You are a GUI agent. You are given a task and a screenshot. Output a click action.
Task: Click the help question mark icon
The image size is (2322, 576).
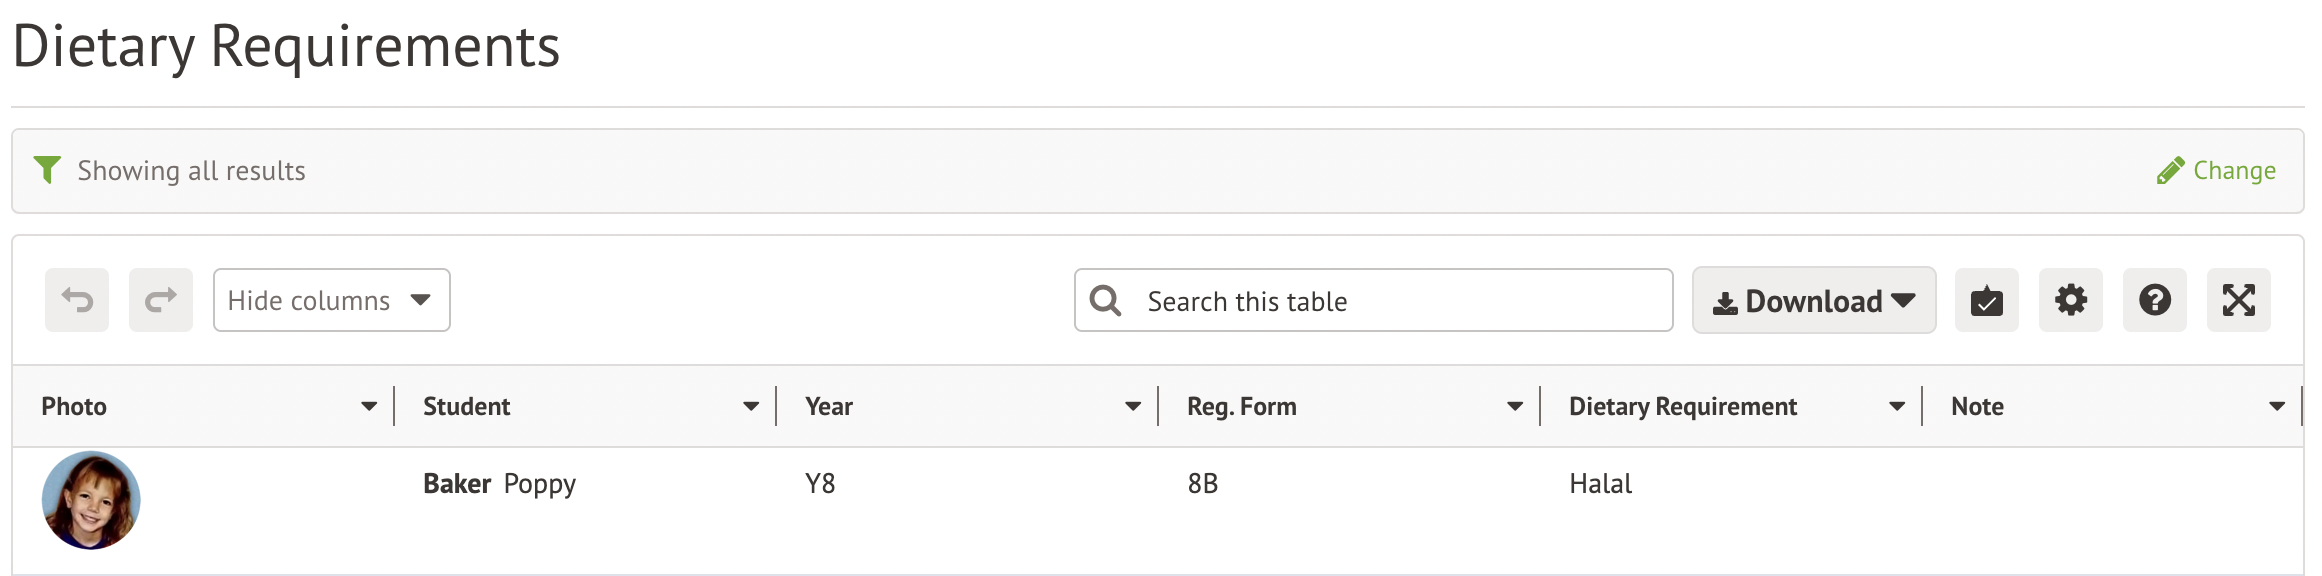click(x=2154, y=300)
